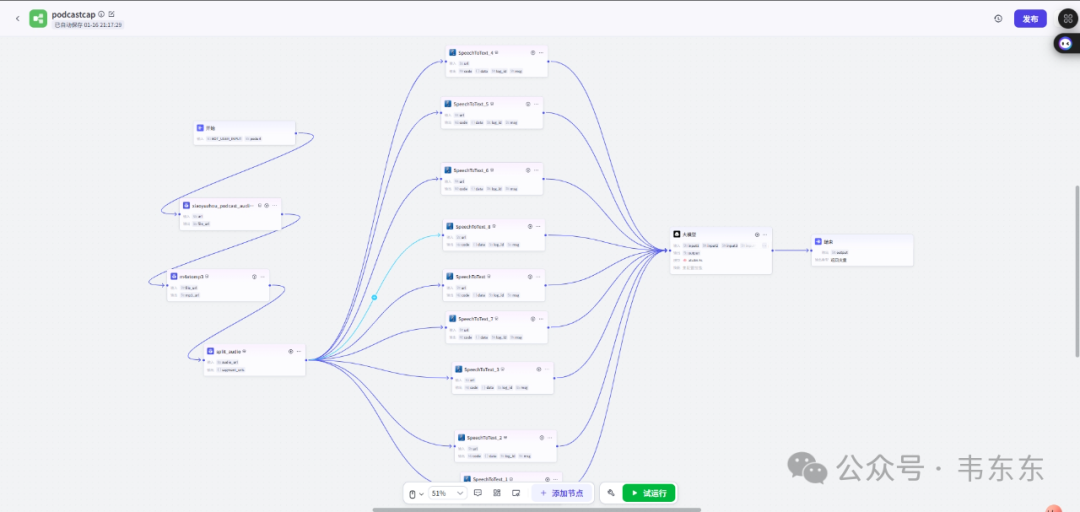Open more options on SpeechToText_5 node

coord(537,104)
